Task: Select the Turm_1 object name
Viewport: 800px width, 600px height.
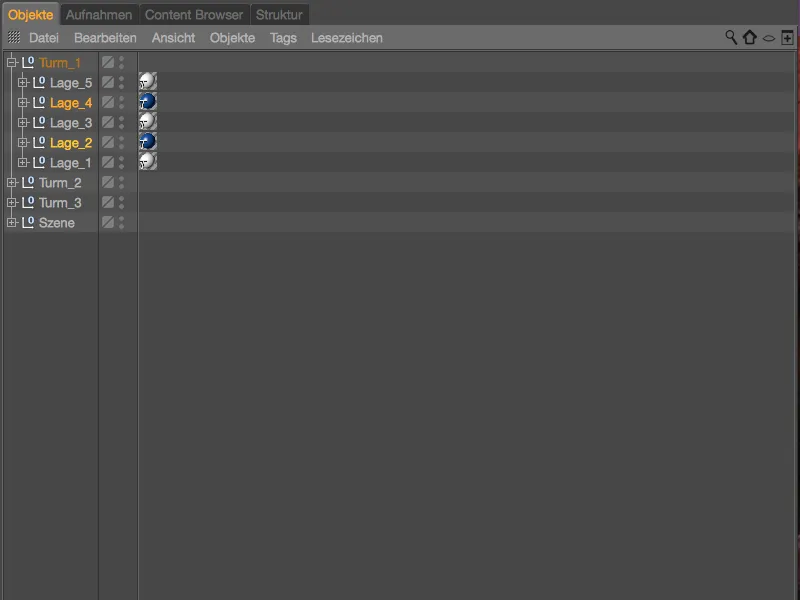Action: tap(60, 63)
